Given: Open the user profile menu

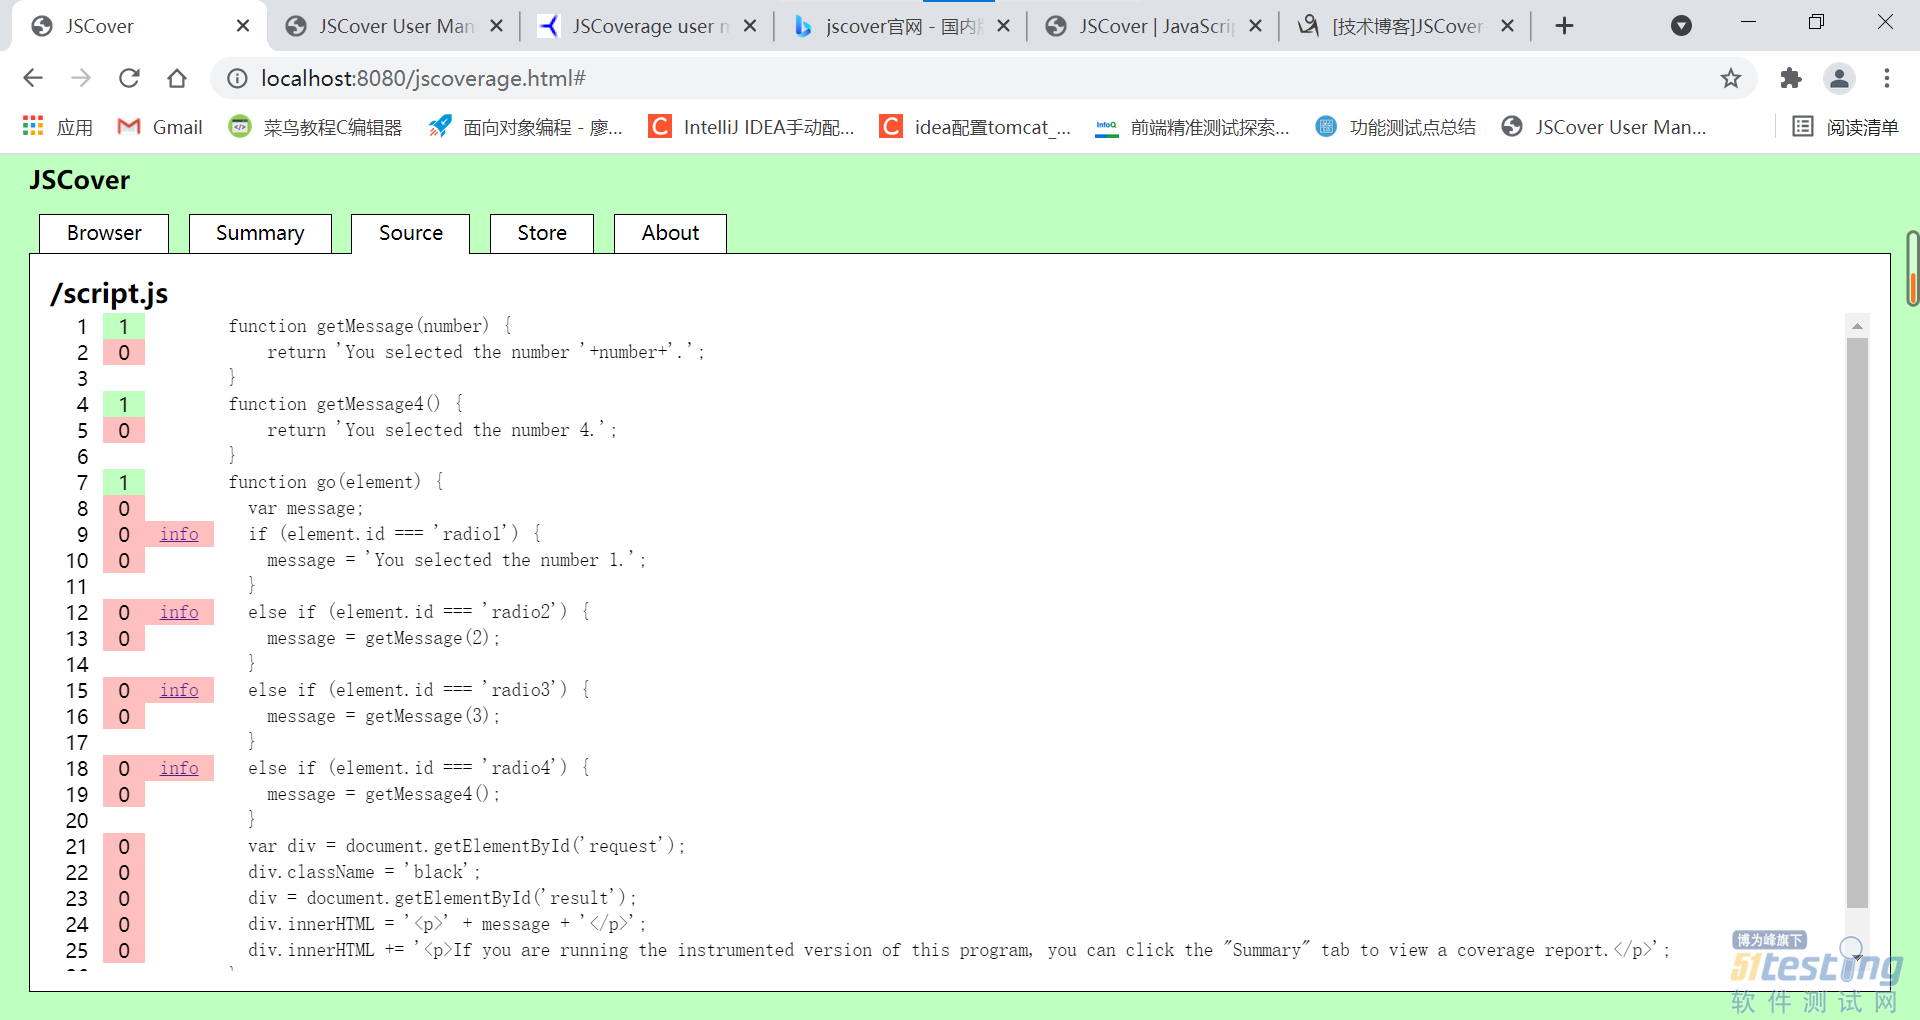Looking at the screenshot, I should pos(1839,78).
